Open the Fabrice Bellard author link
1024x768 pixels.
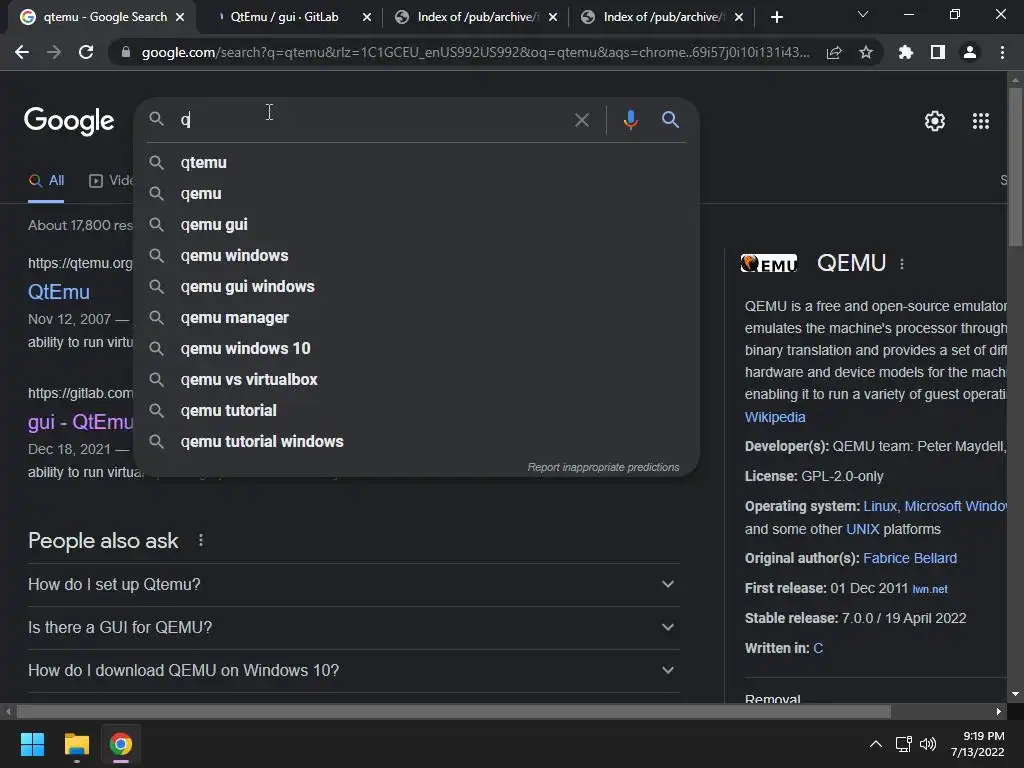click(x=910, y=558)
